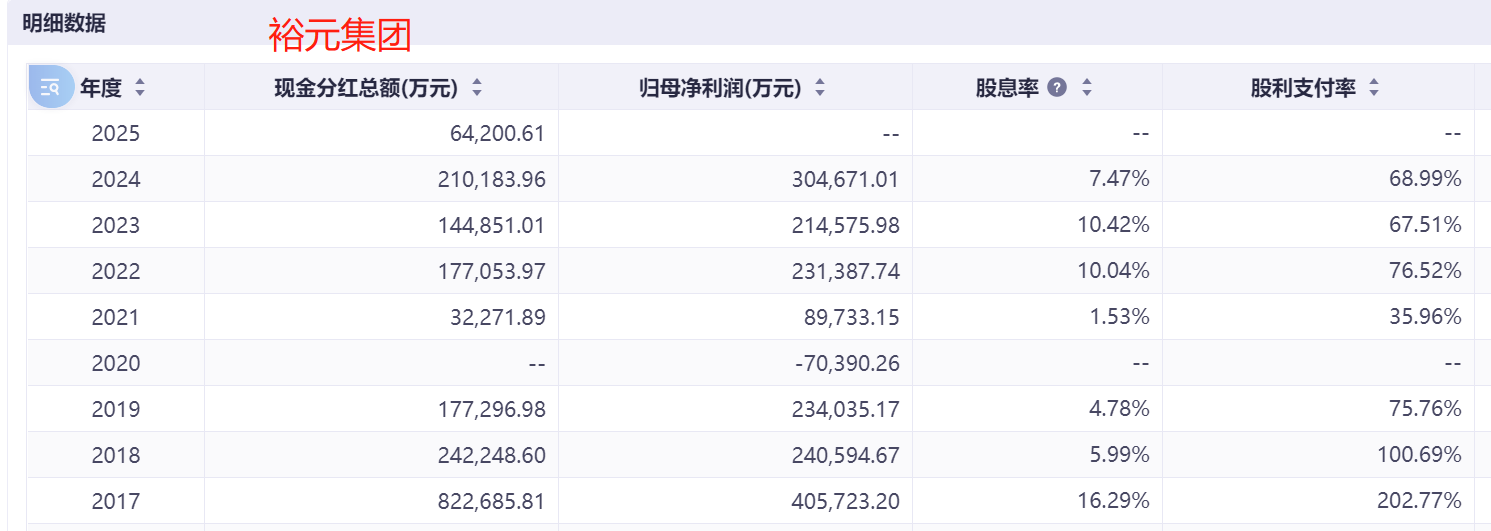
Task: Click the 2022 year row cell
Action: click(116, 271)
